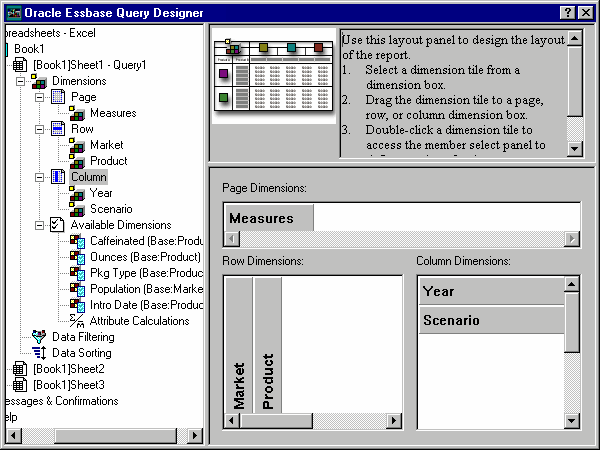Click the Sheet2 worksheet icon

coord(20,369)
